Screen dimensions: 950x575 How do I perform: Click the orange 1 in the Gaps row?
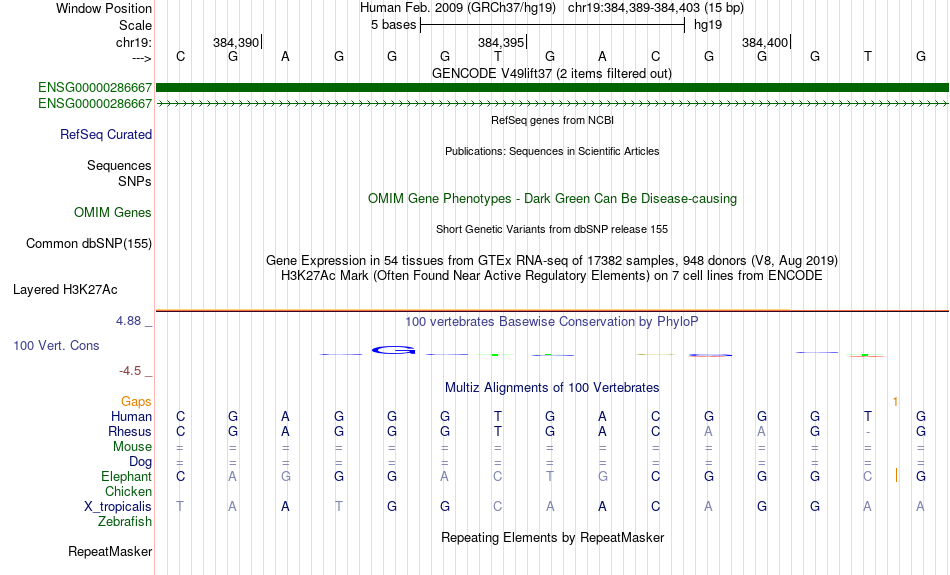[x=895, y=402]
